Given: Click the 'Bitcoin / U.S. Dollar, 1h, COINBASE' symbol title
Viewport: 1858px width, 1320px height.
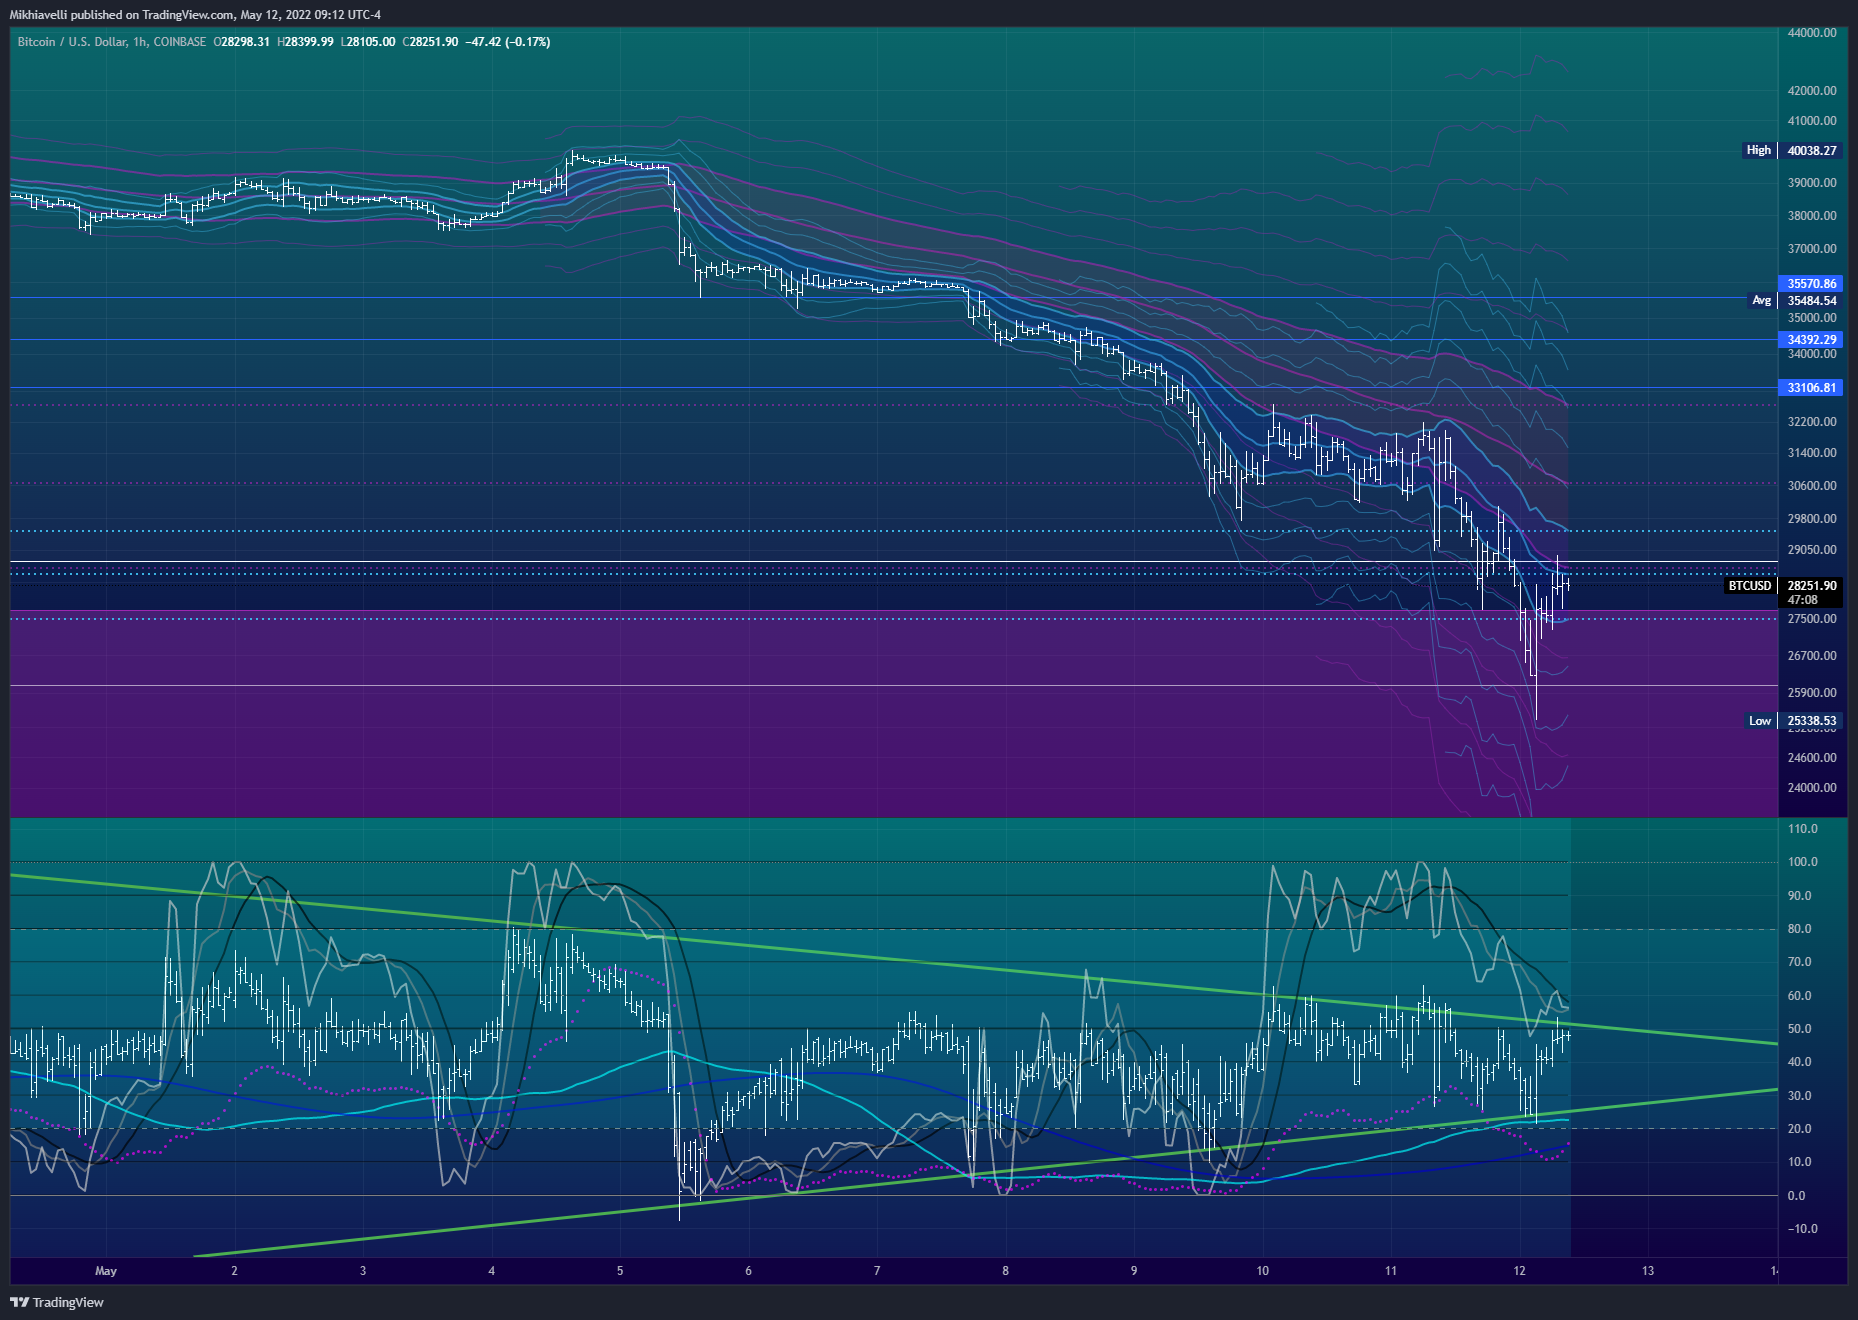Looking at the screenshot, I should 112,42.
